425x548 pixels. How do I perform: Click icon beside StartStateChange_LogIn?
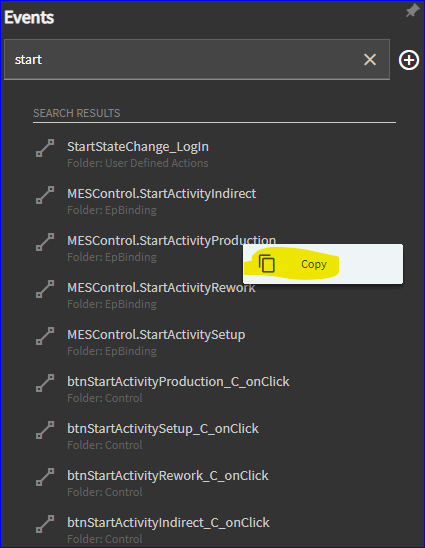tap(45, 148)
